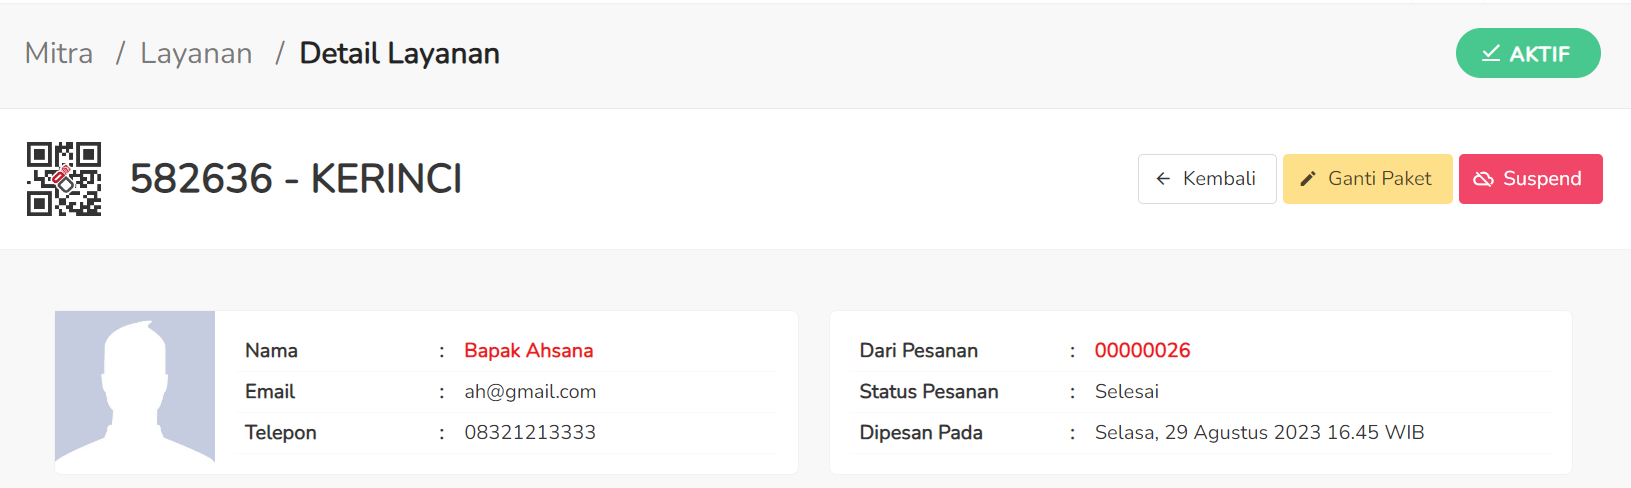Click the pencil icon in Ganti Paket
Image resolution: width=1631 pixels, height=488 pixels.
click(x=1307, y=179)
